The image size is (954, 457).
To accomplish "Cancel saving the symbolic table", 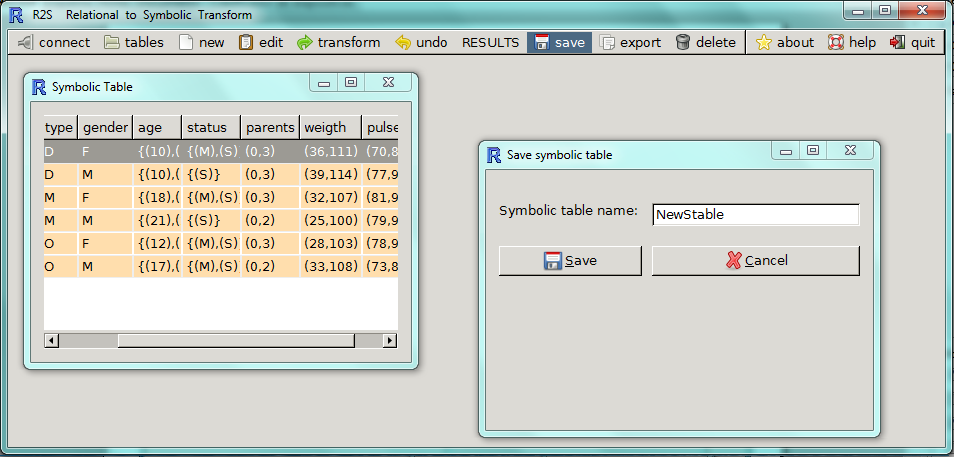I will [x=755, y=260].
